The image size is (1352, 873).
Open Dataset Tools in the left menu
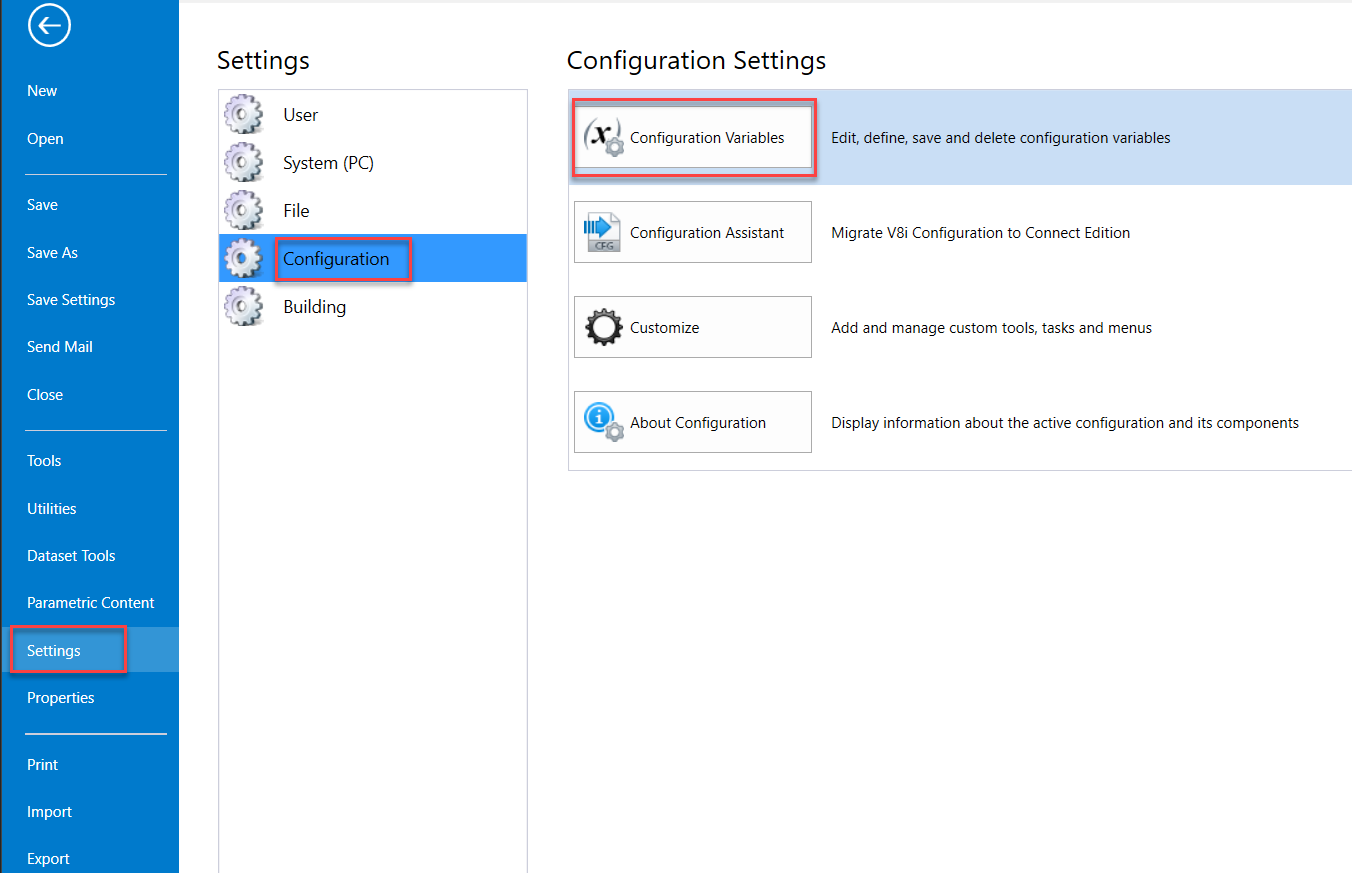tap(71, 556)
